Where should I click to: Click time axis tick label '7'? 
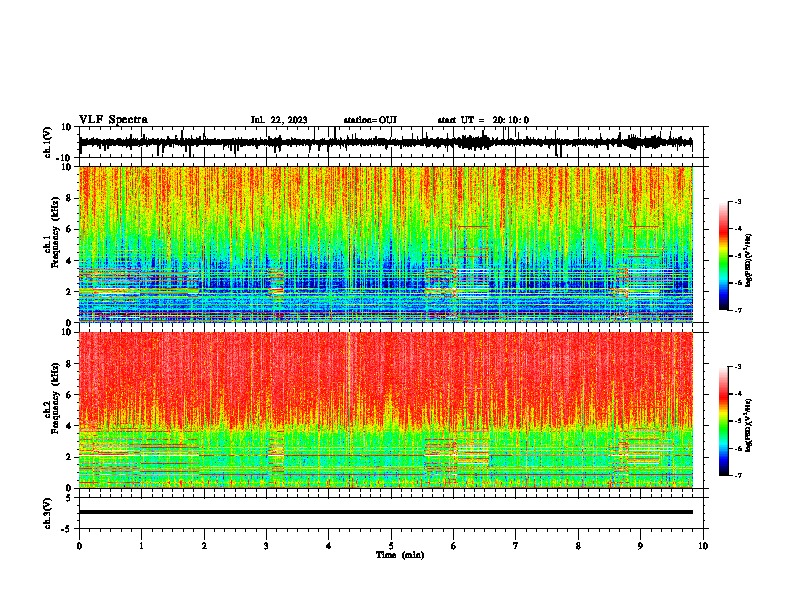[516, 546]
